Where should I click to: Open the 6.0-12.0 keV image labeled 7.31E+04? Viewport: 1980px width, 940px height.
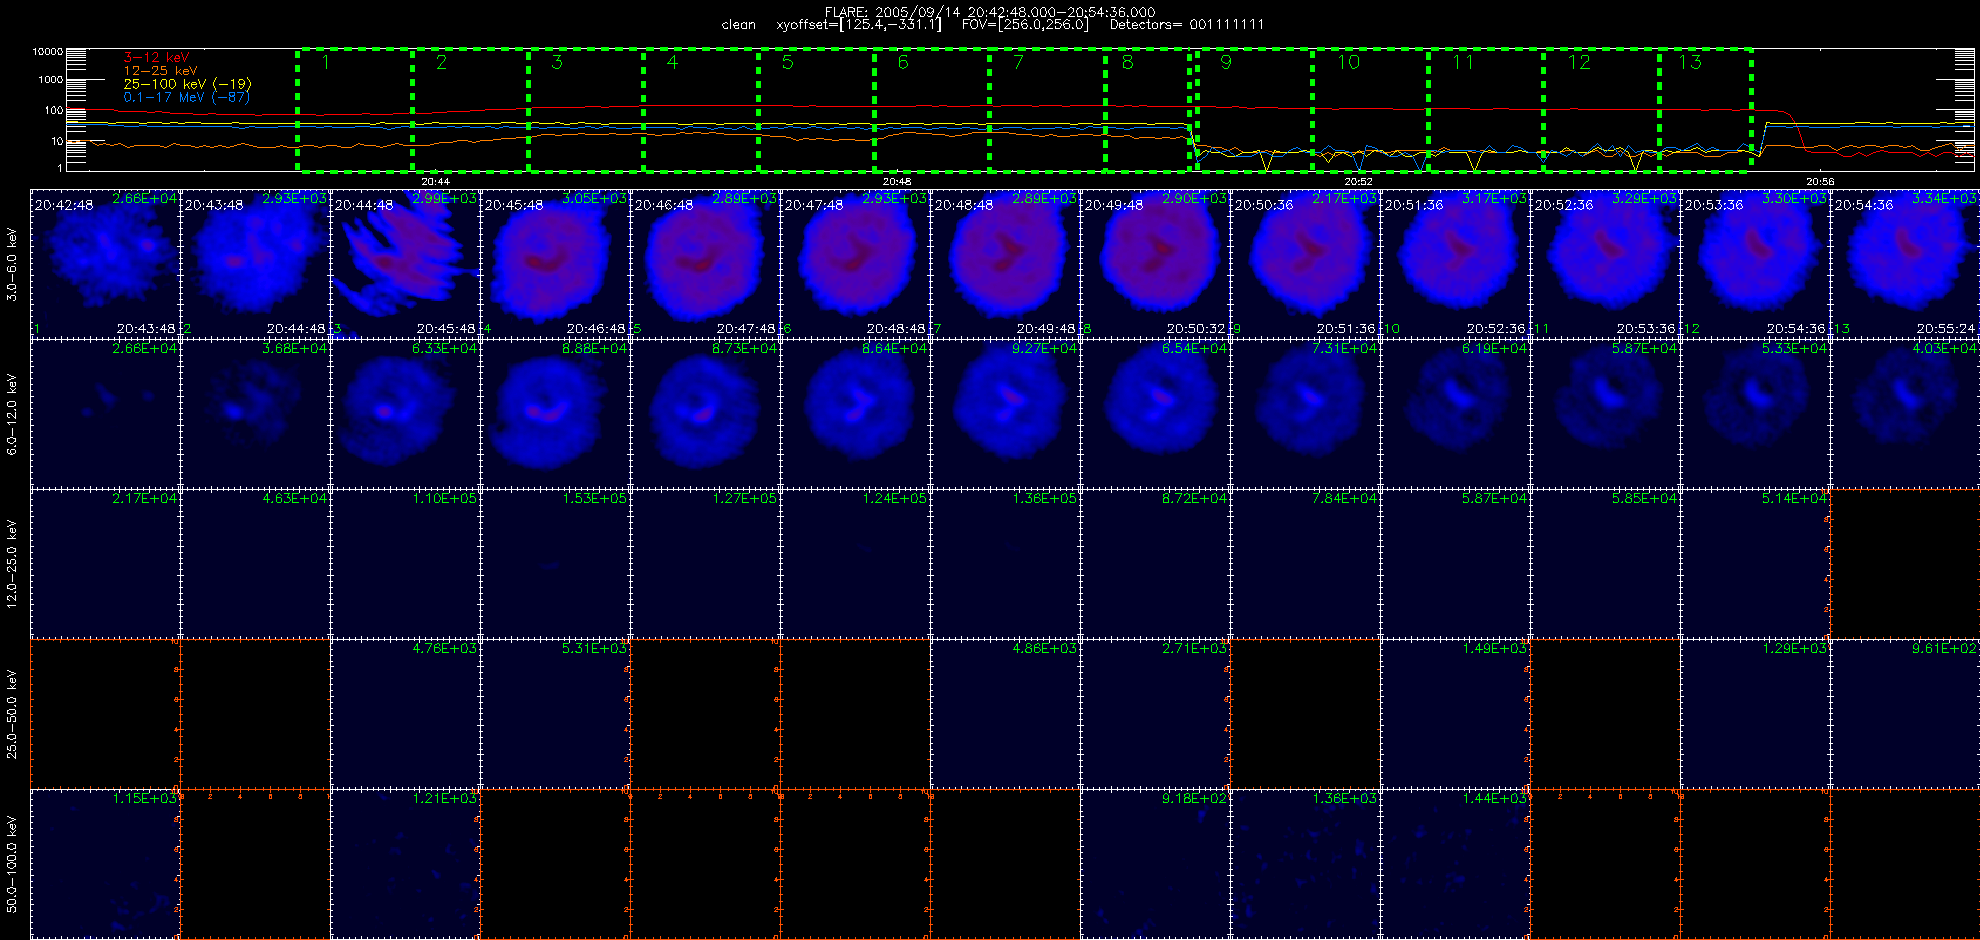pyautogui.click(x=1306, y=414)
